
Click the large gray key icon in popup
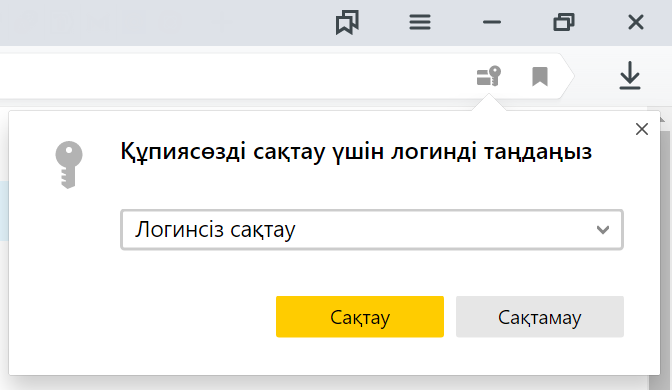(69, 165)
